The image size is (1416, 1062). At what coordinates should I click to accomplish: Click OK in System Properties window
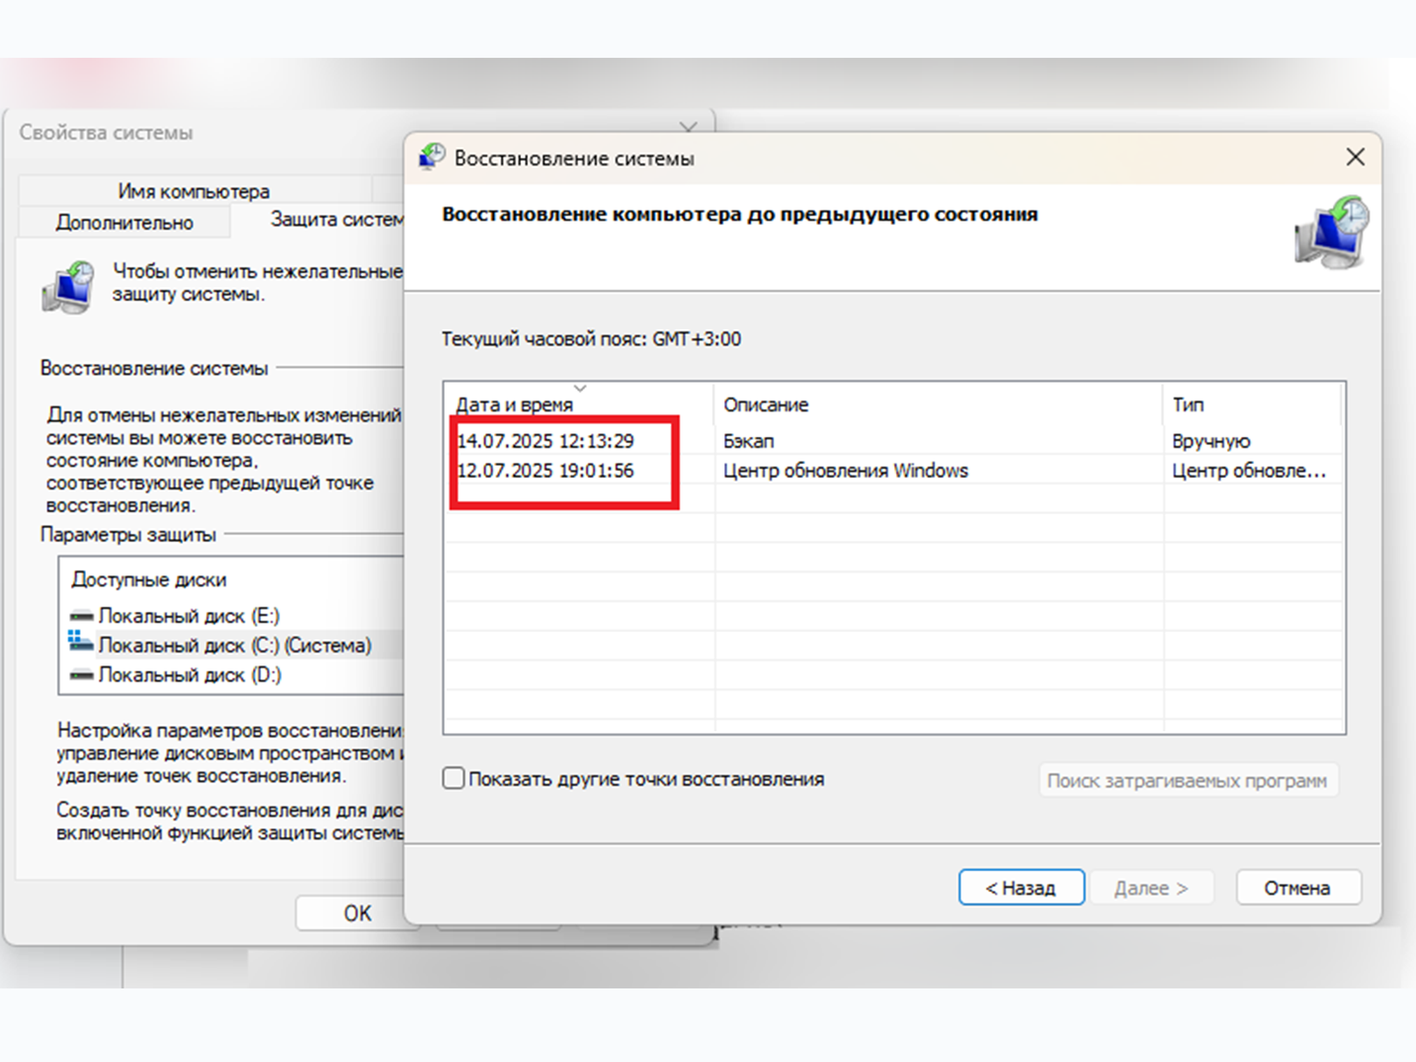(357, 912)
